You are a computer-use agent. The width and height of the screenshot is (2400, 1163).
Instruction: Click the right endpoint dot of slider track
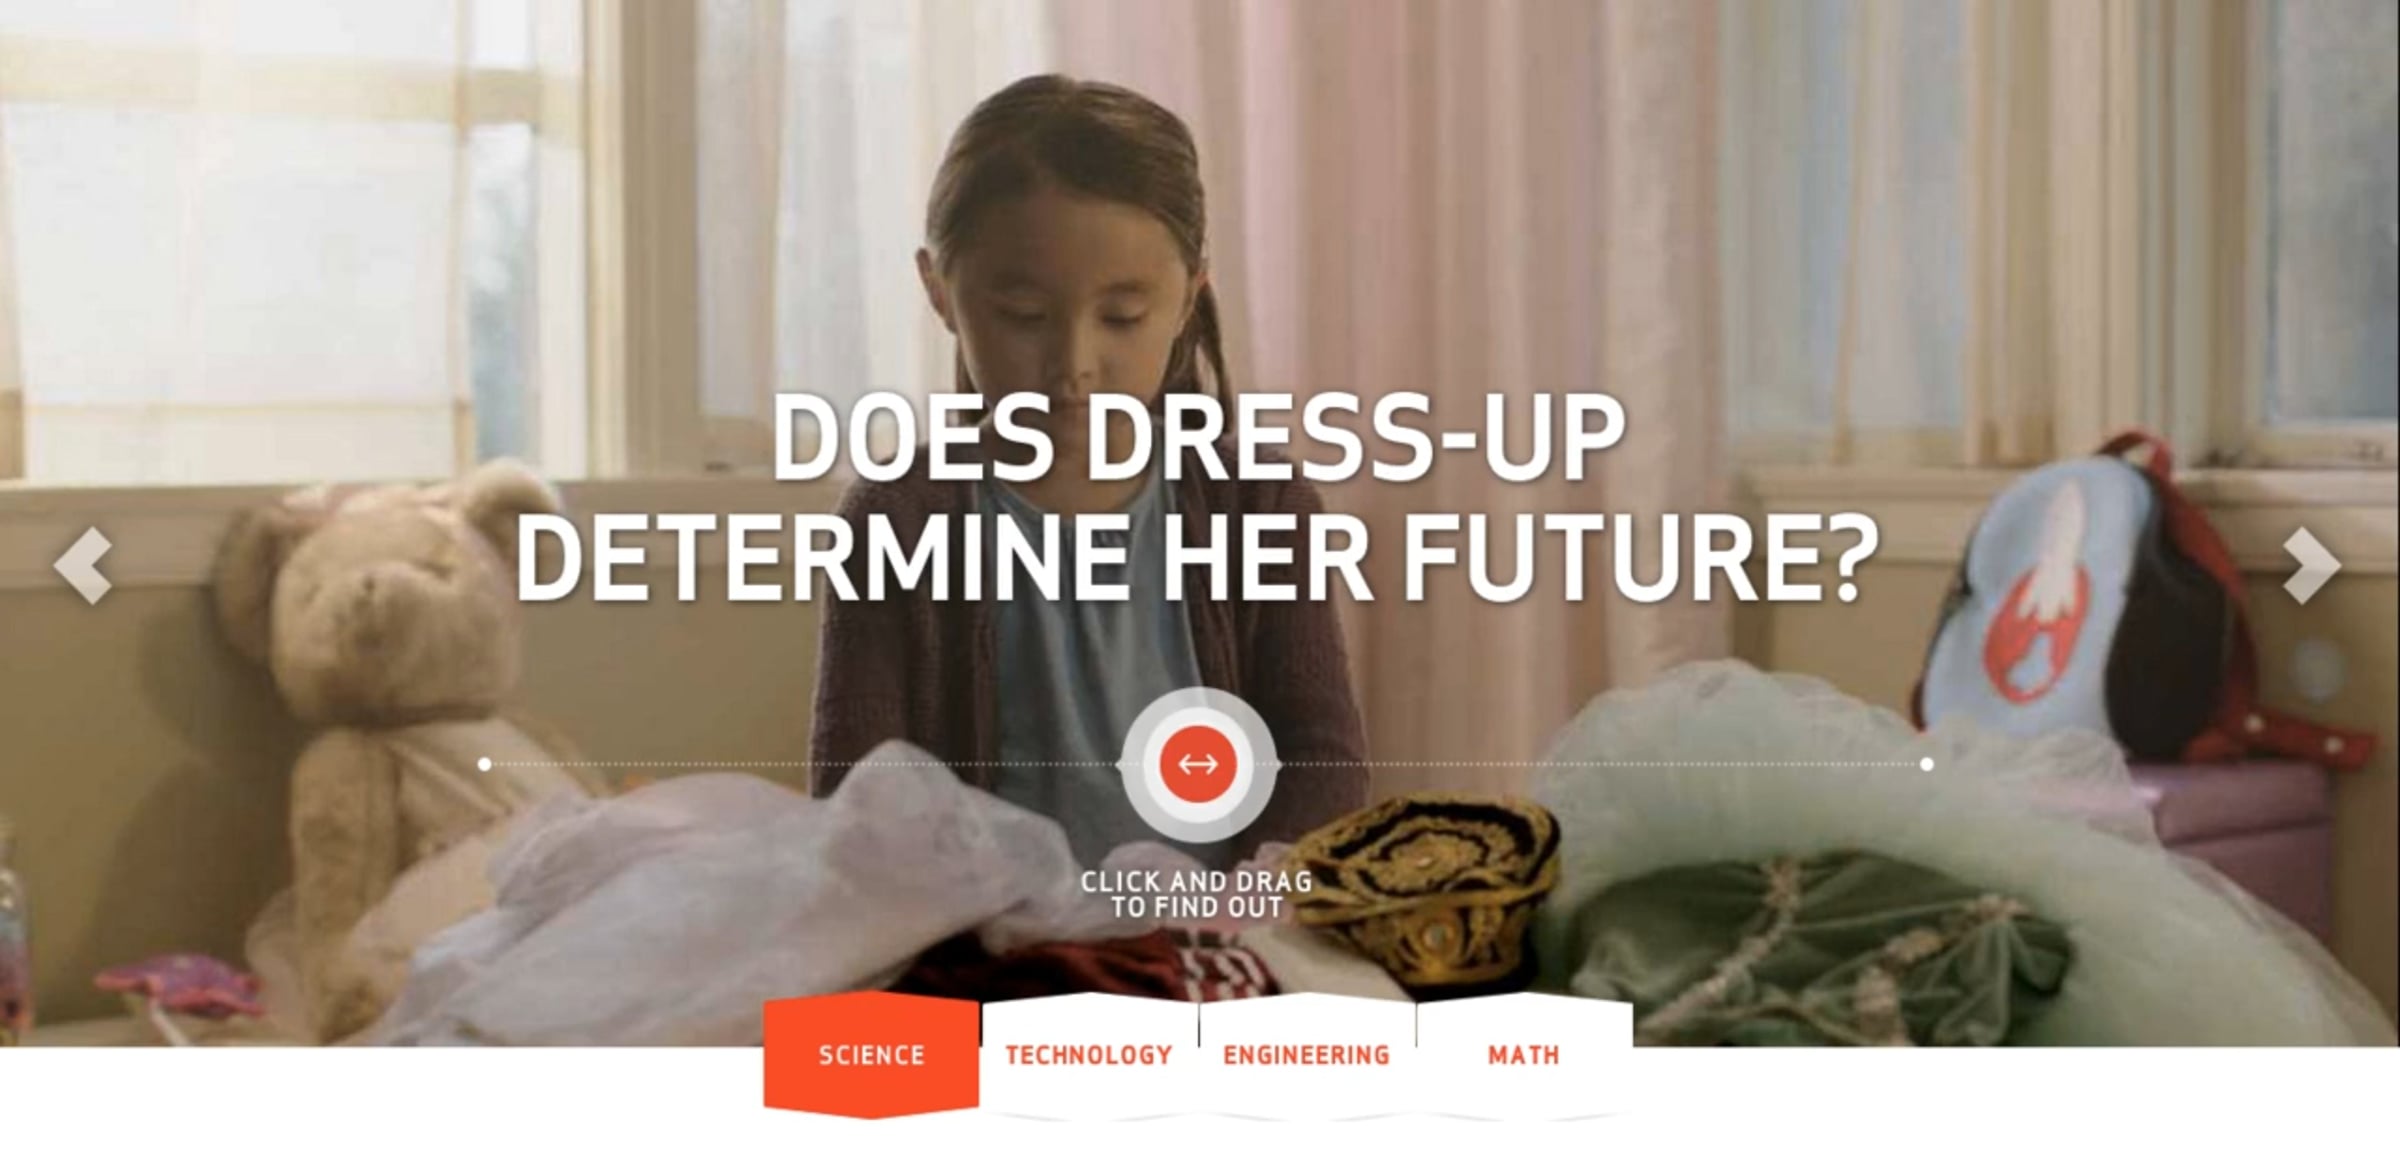pyautogui.click(x=1927, y=765)
